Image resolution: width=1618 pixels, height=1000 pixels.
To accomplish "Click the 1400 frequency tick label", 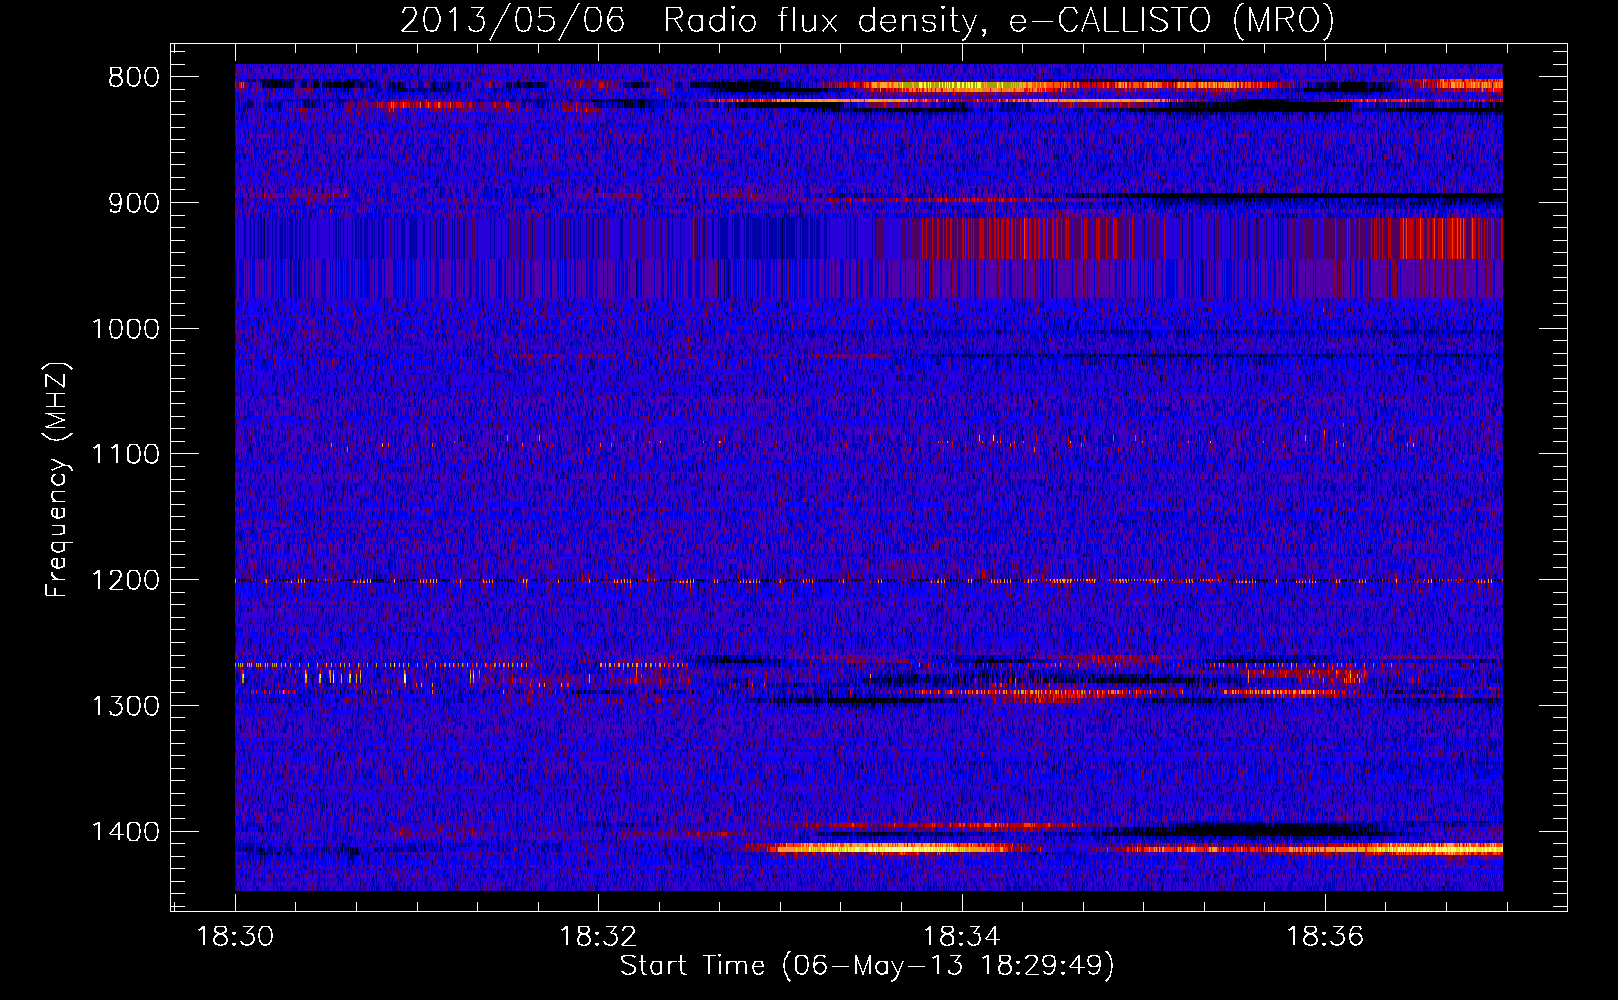I will click(125, 831).
